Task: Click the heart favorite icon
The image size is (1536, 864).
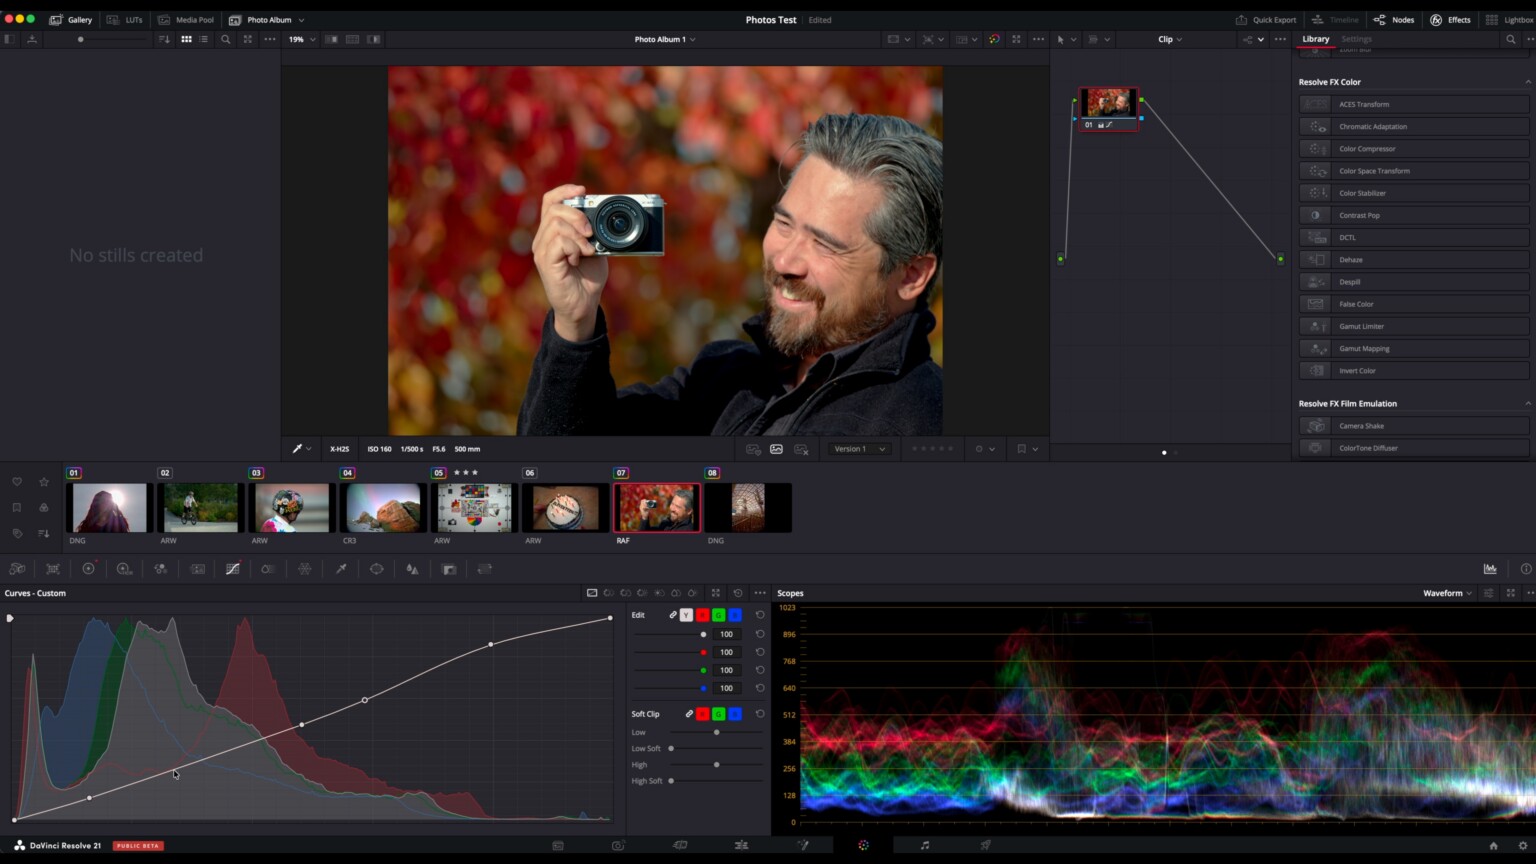Action: 17,482
